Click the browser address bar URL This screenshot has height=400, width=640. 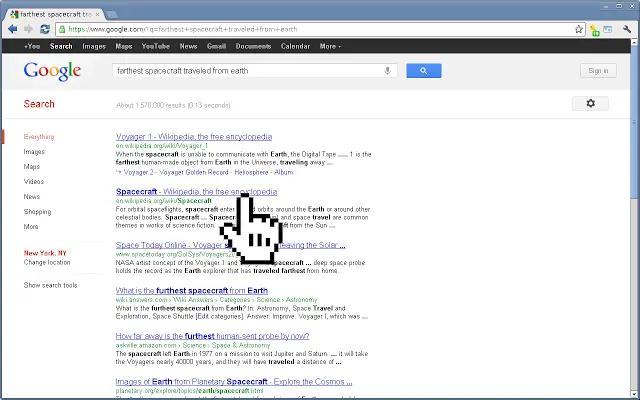point(318,29)
